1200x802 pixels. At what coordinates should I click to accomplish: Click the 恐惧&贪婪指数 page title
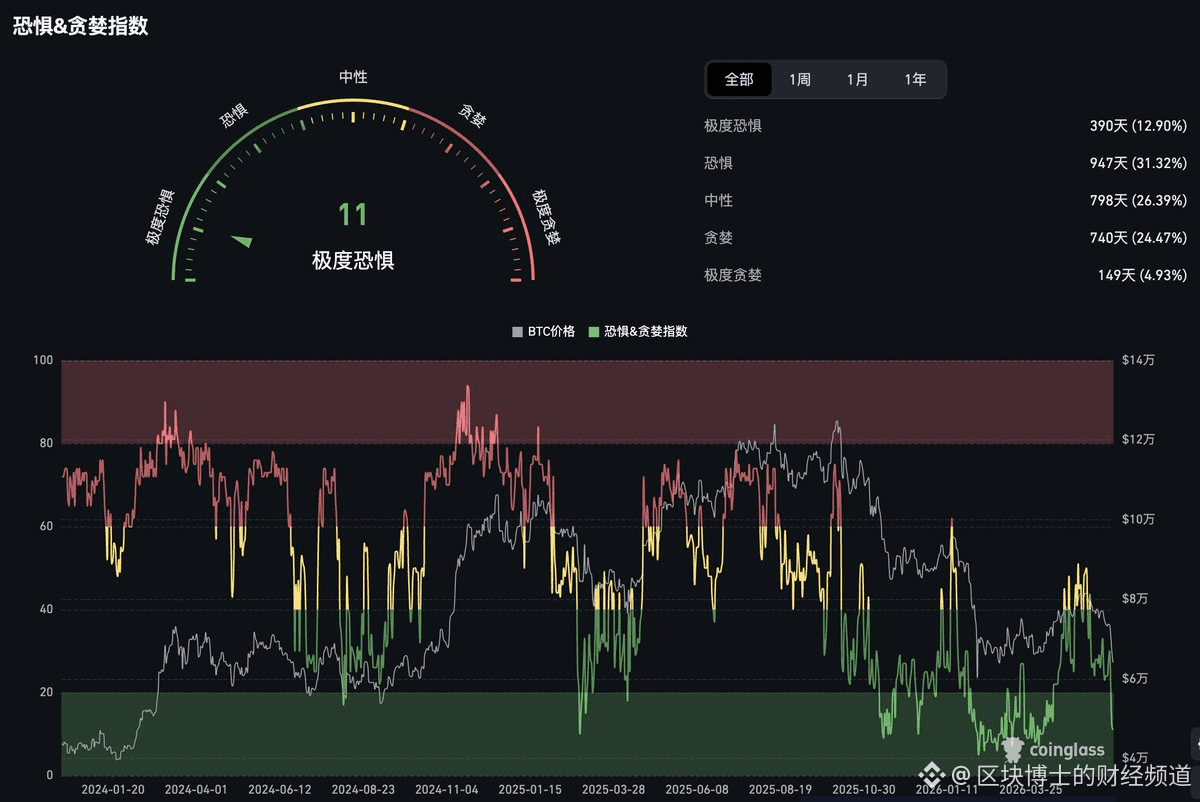pyautogui.click(x=80, y=26)
